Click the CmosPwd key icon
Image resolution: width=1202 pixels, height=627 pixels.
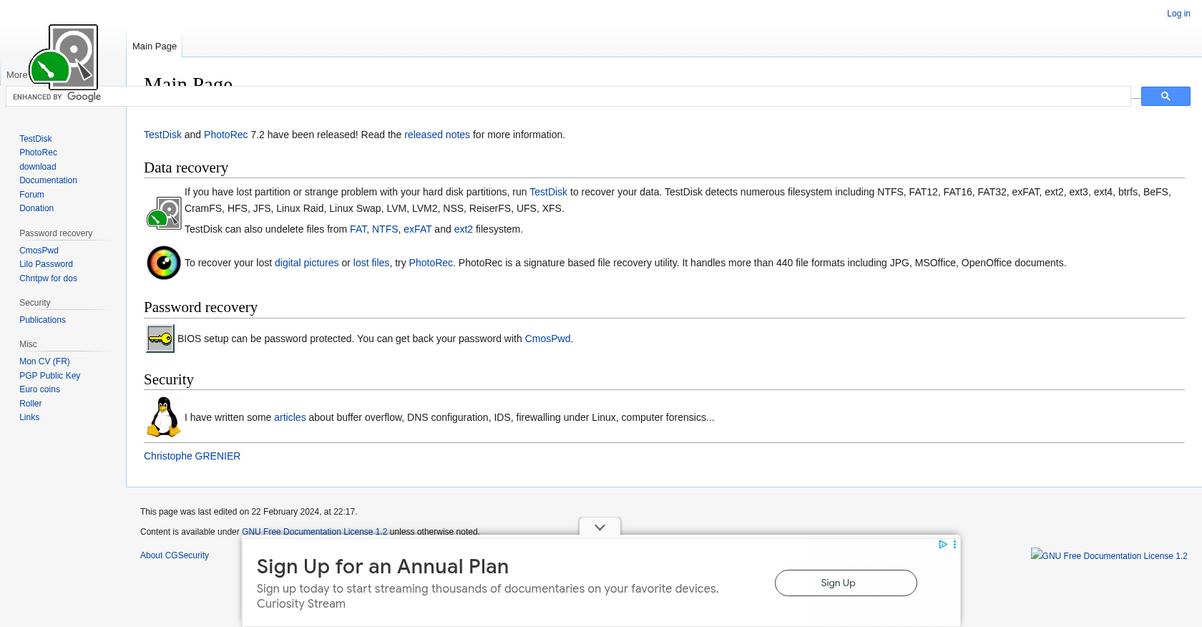pos(160,339)
